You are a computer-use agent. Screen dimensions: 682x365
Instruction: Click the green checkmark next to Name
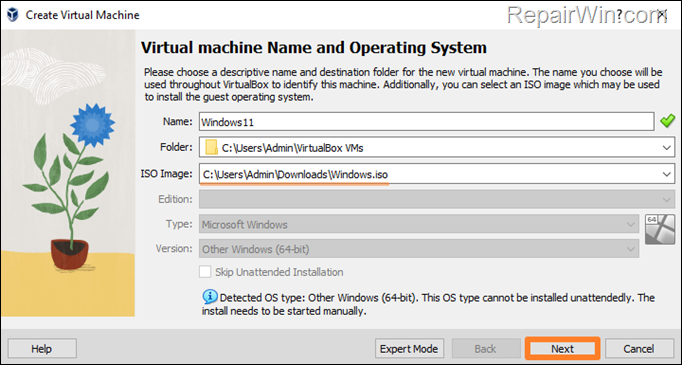click(x=667, y=121)
